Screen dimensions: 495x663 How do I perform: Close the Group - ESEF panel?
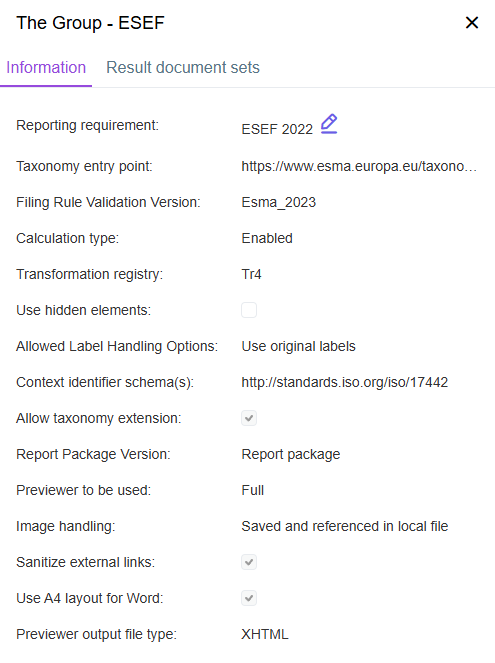click(472, 22)
